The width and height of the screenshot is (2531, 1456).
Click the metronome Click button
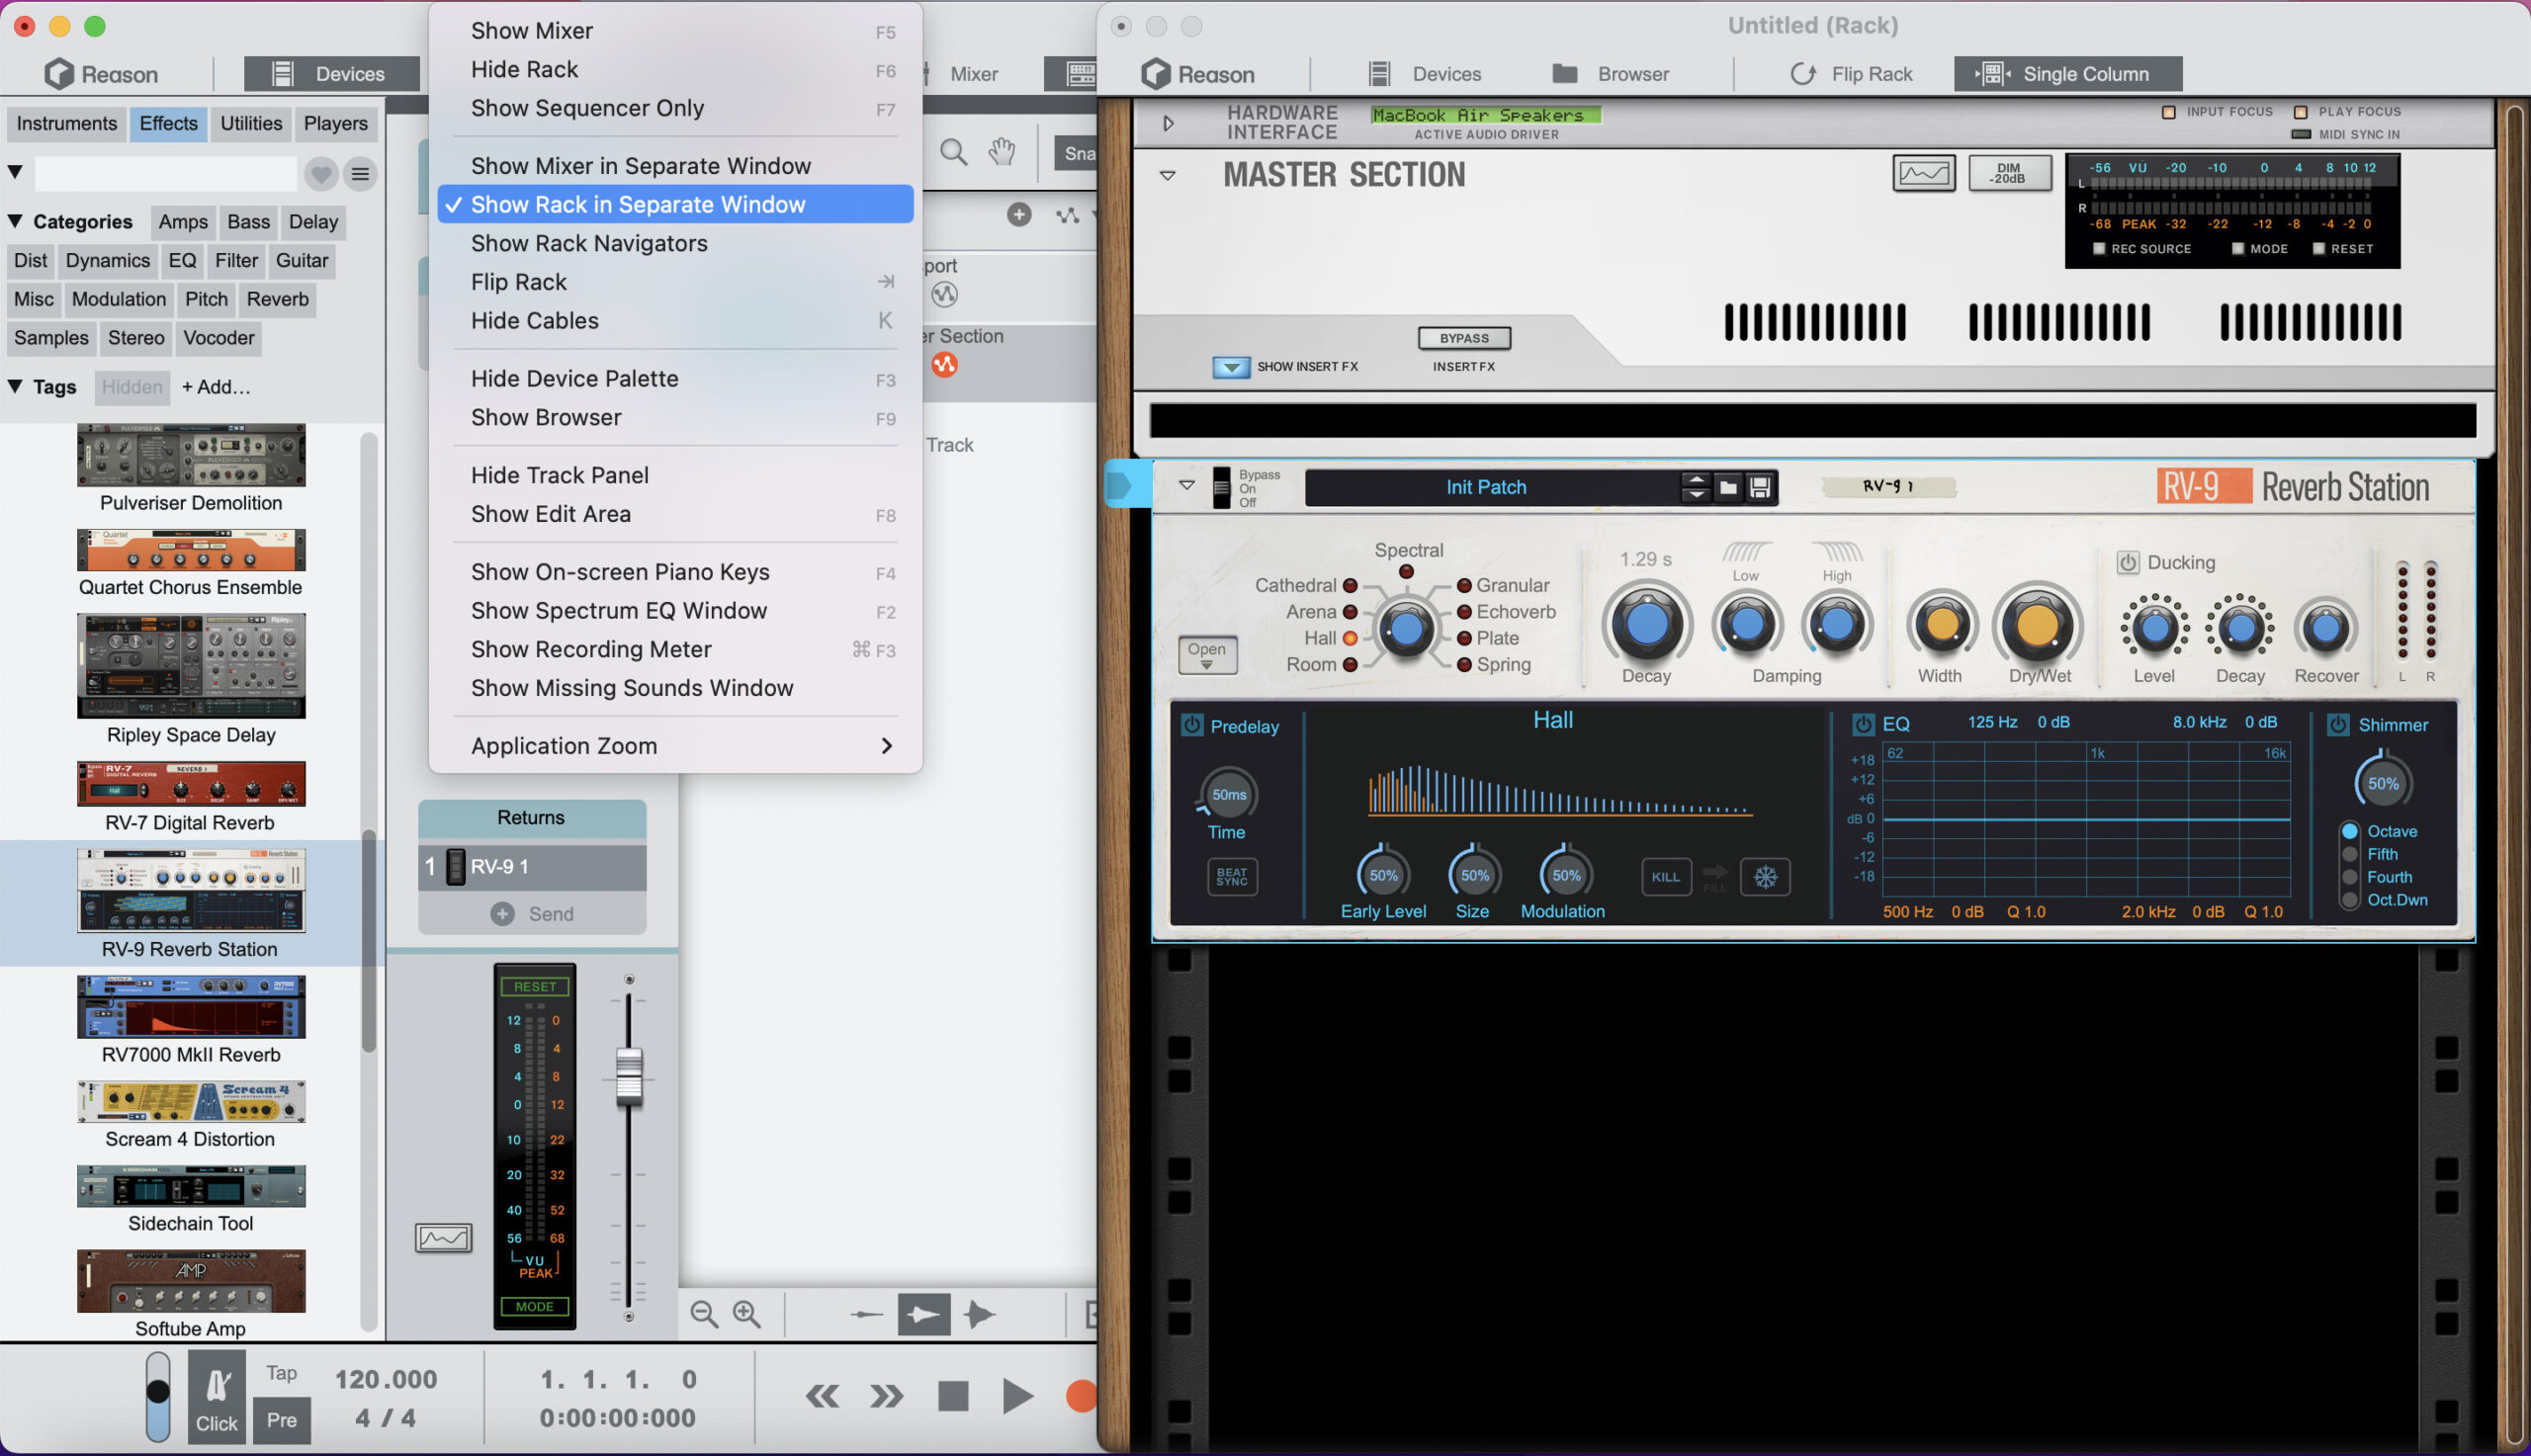click(216, 1396)
